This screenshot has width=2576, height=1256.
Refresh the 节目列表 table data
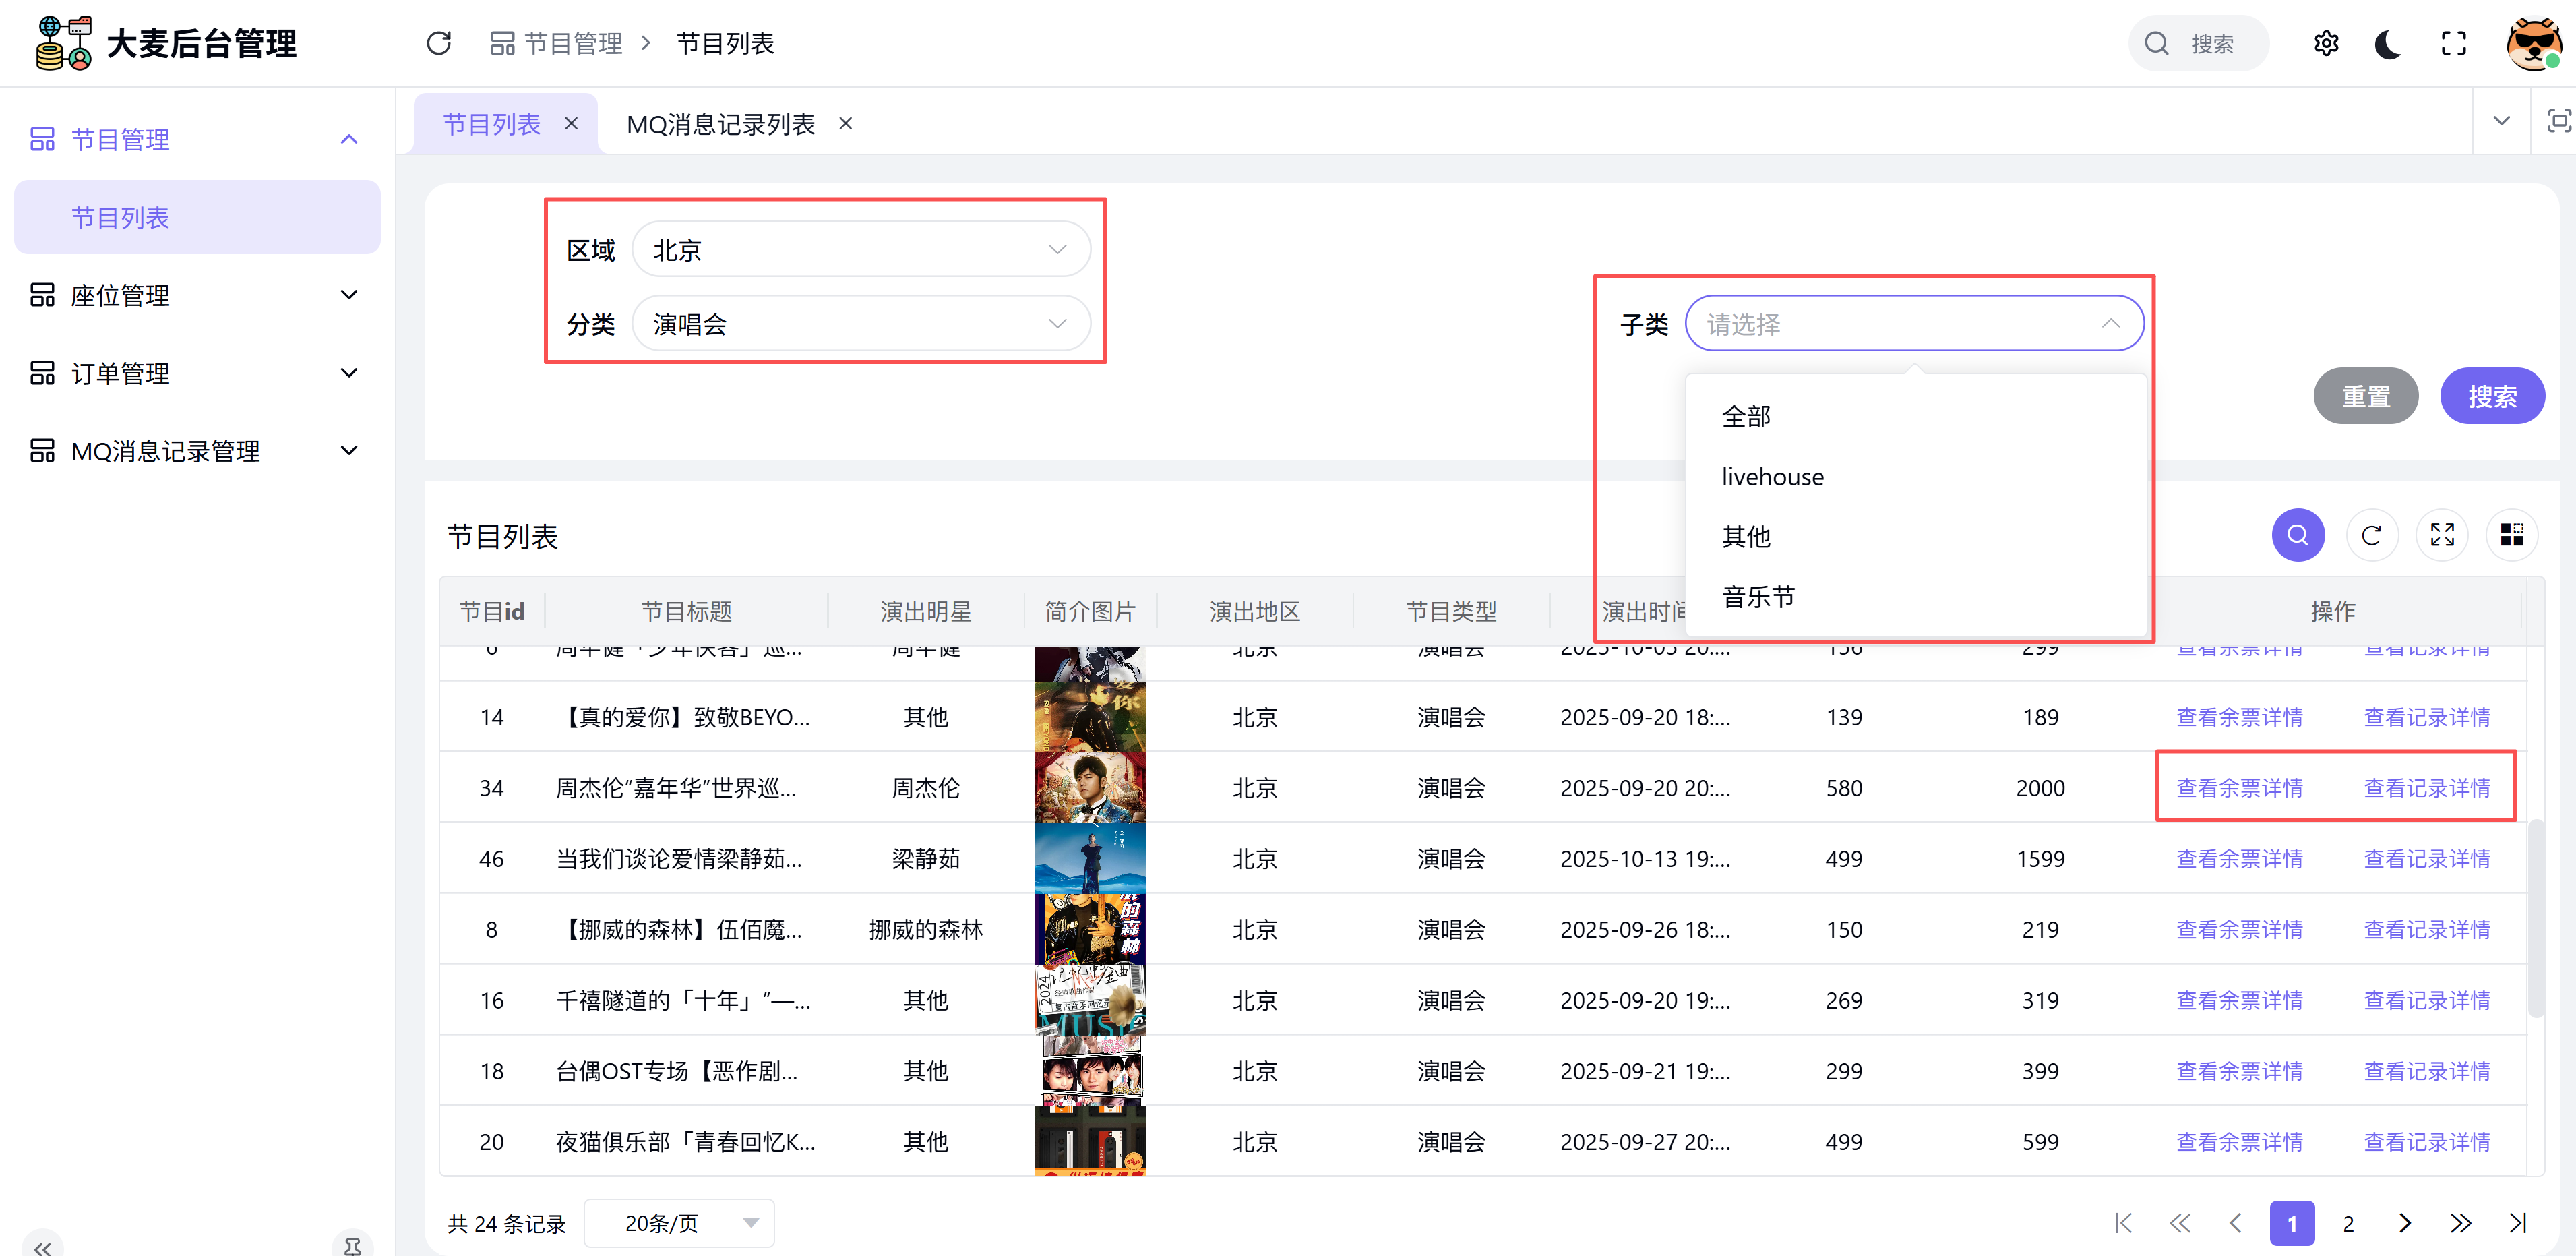2371,535
